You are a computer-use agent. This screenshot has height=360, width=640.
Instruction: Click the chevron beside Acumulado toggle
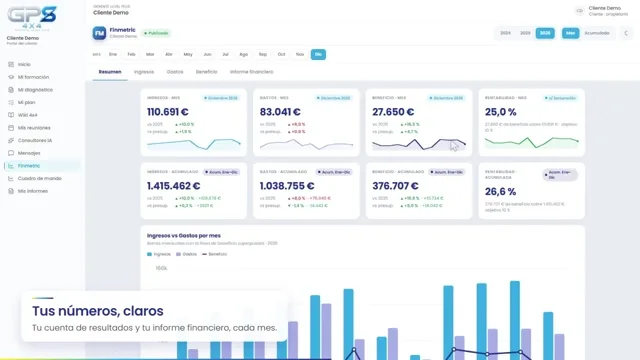pos(626,33)
